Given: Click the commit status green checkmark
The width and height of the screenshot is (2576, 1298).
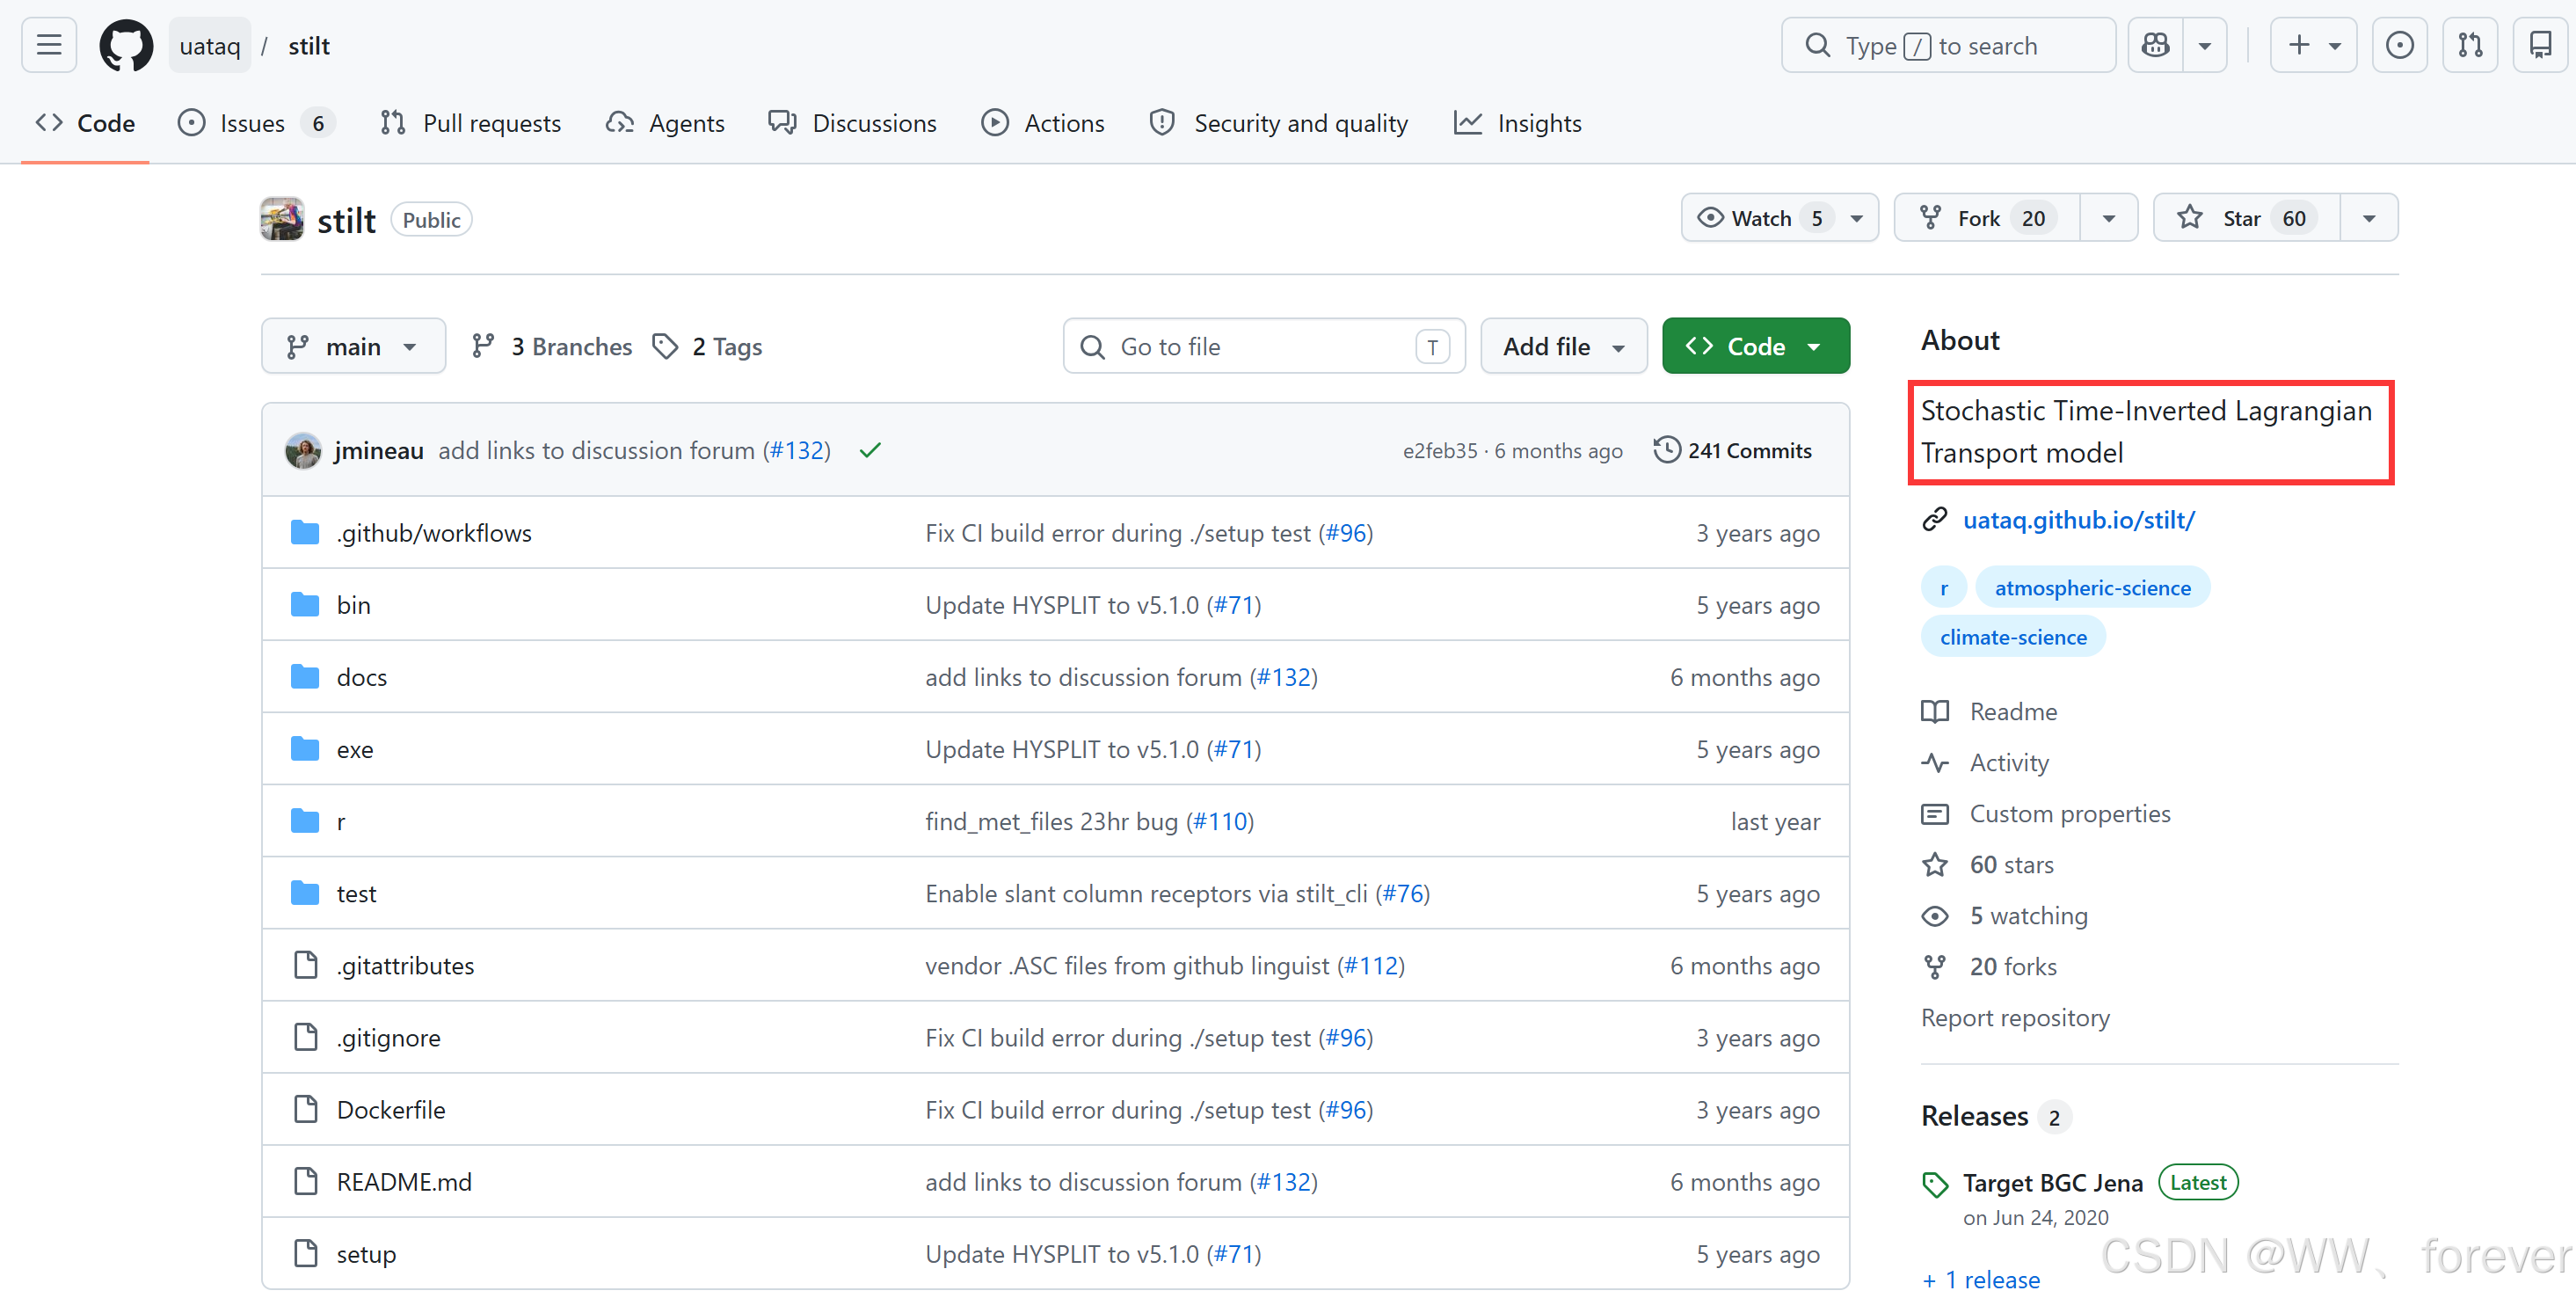Looking at the screenshot, I should [x=870, y=450].
